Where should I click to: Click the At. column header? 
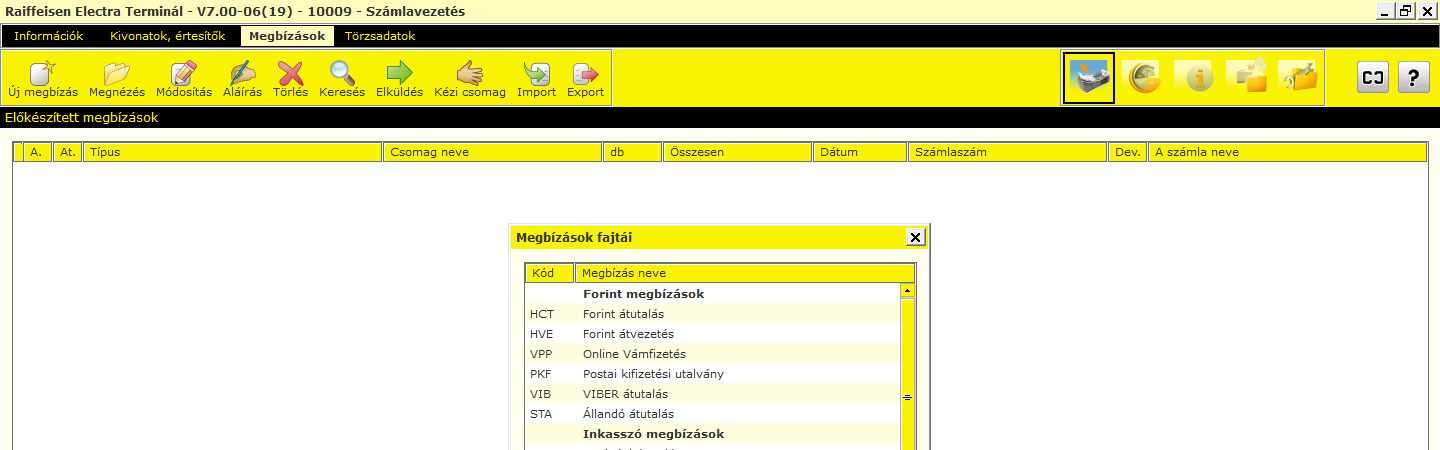click(x=67, y=152)
